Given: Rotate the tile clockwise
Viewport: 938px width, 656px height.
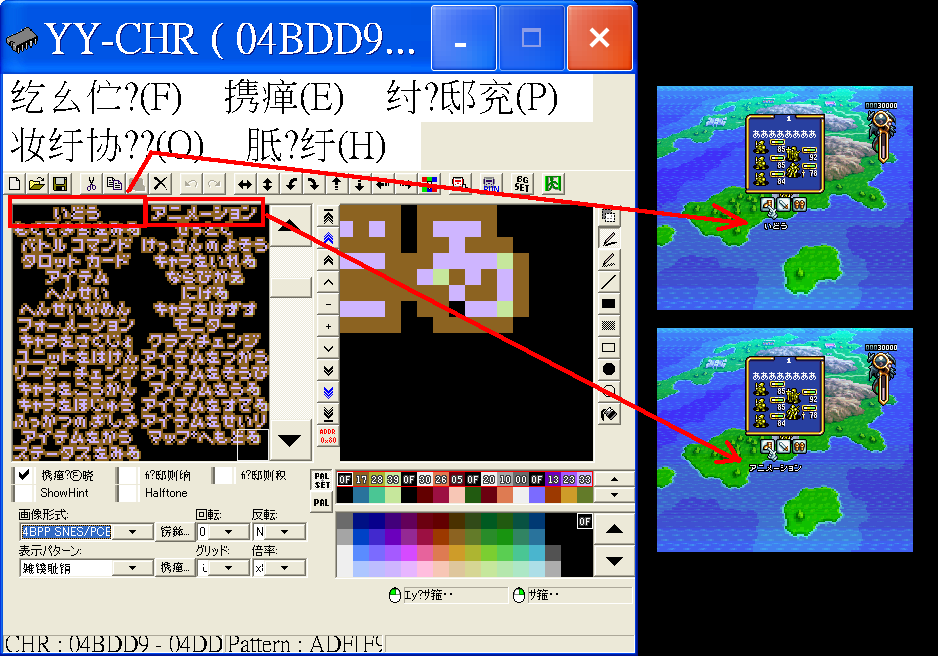Looking at the screenshot, I should [313, 184].
